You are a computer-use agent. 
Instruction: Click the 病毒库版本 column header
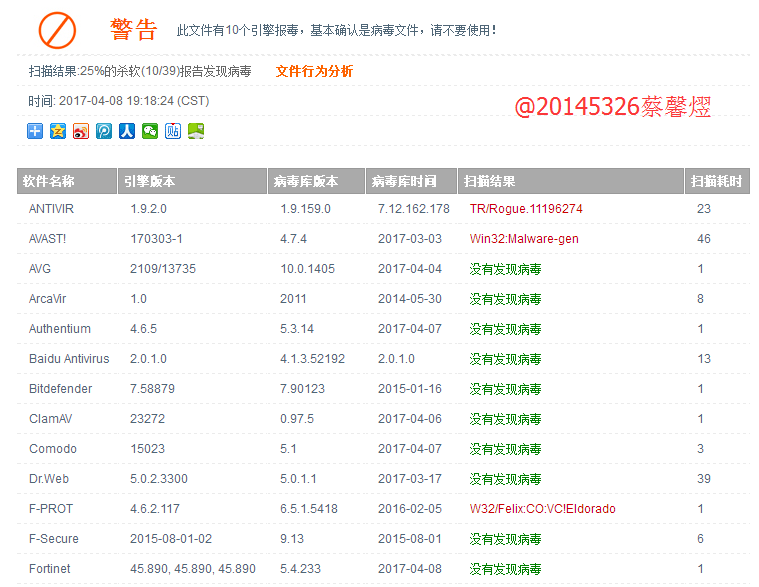[306, 181]
